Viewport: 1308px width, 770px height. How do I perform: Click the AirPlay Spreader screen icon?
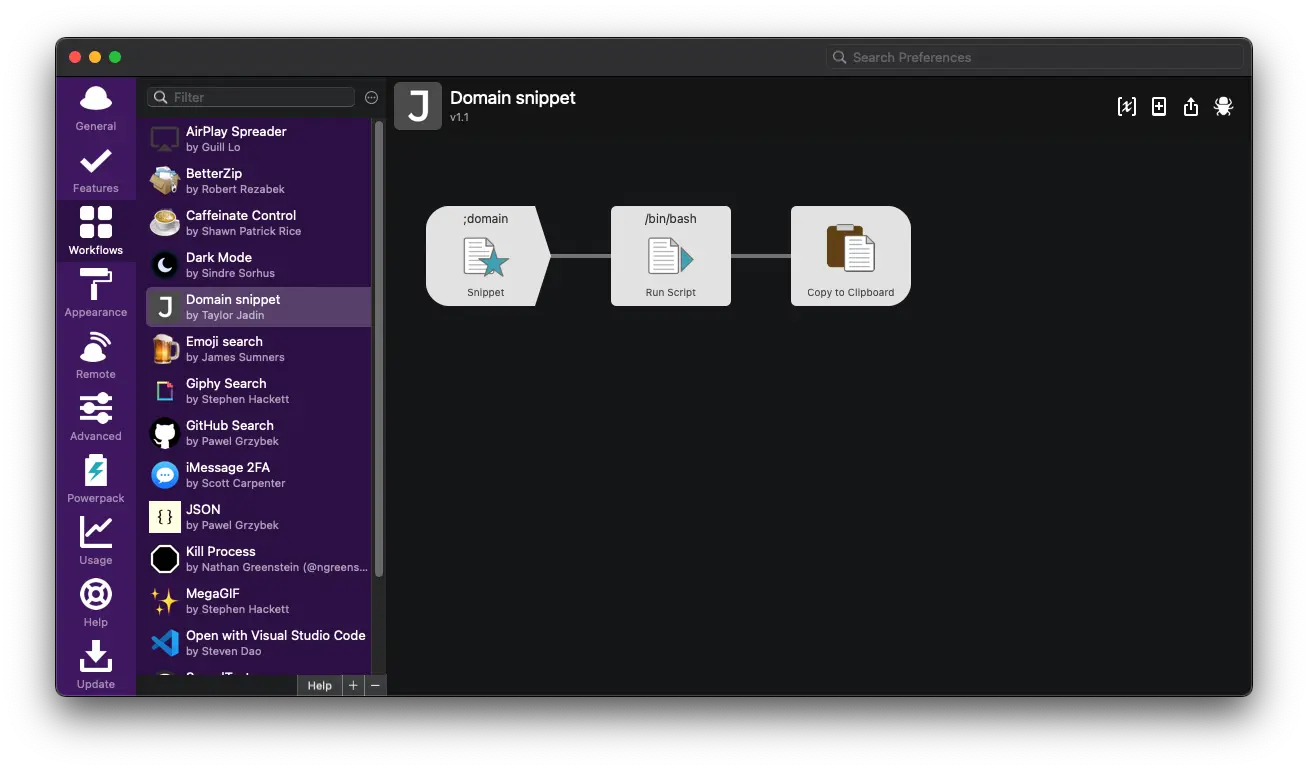coord(165,139)
